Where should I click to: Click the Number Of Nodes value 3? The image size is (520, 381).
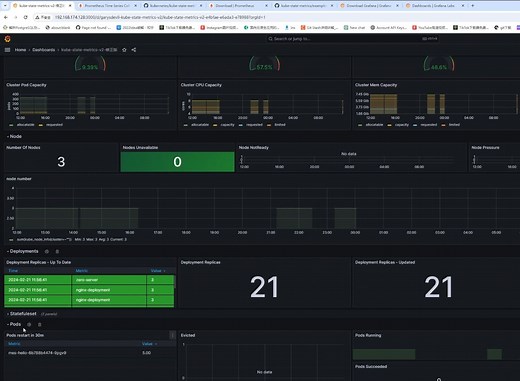pyautogui.click(x=61, y=162)
